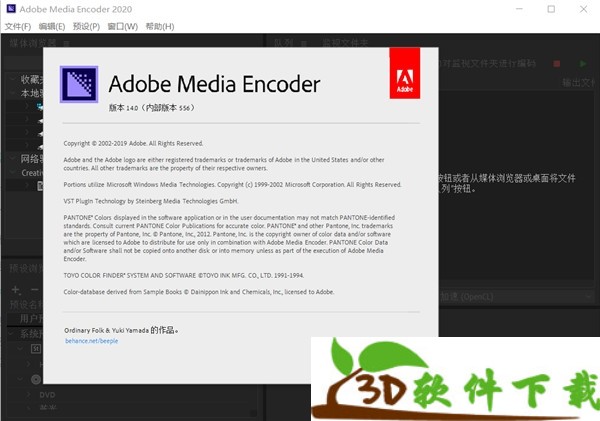Switch to the 监视文件夹 tab
This screenshot has height=421, width=600.
point(344,43)
